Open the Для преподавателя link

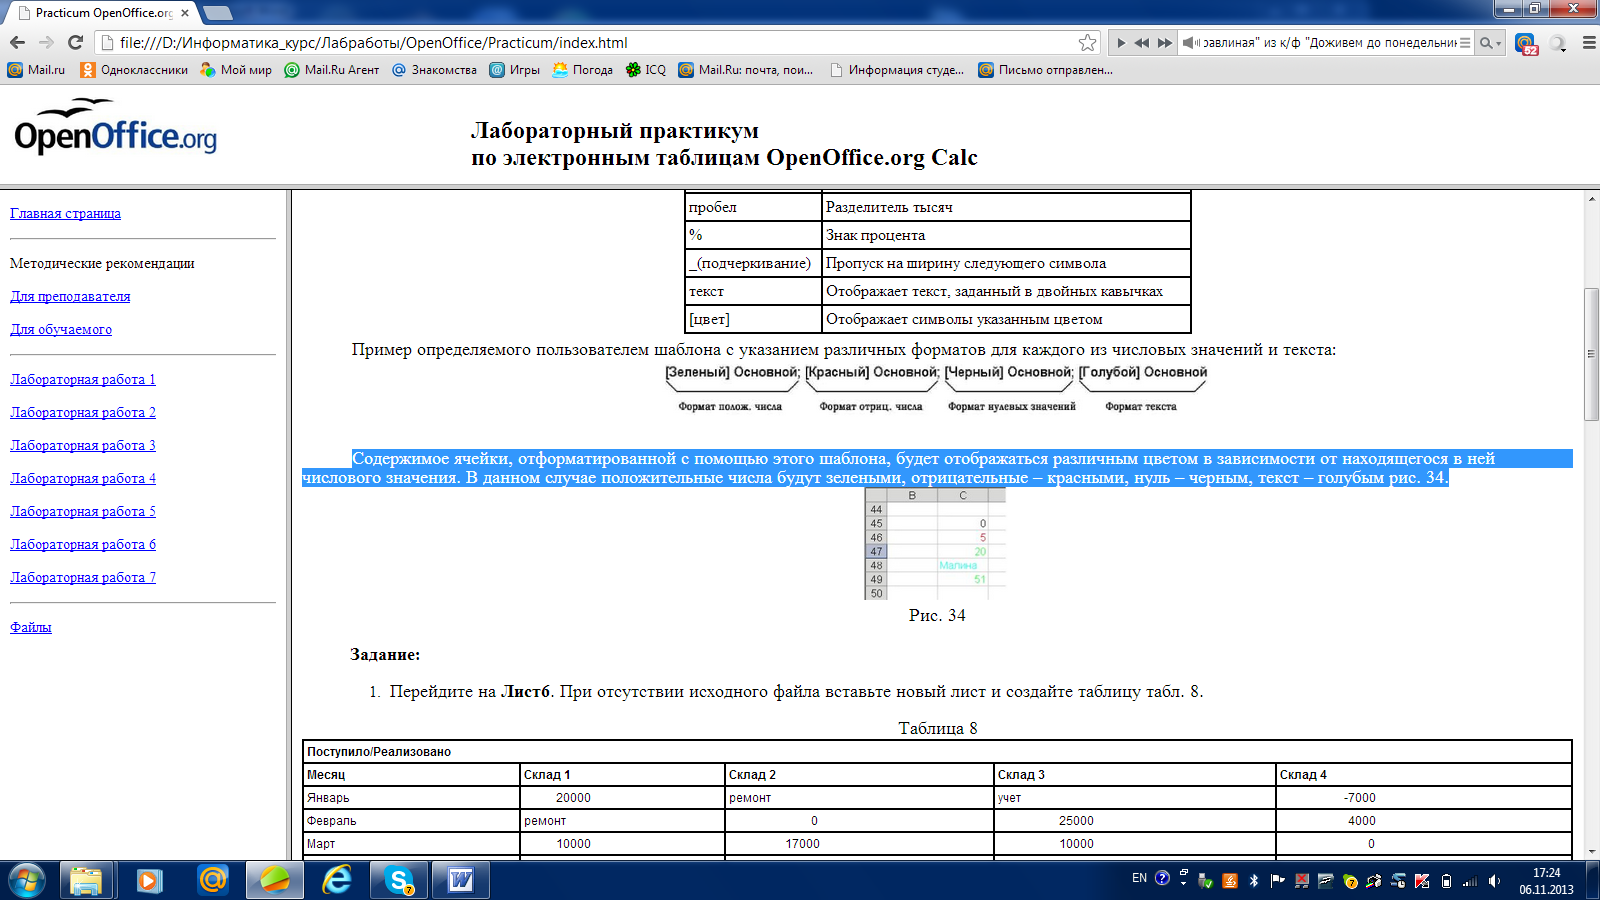click(70, 296)
